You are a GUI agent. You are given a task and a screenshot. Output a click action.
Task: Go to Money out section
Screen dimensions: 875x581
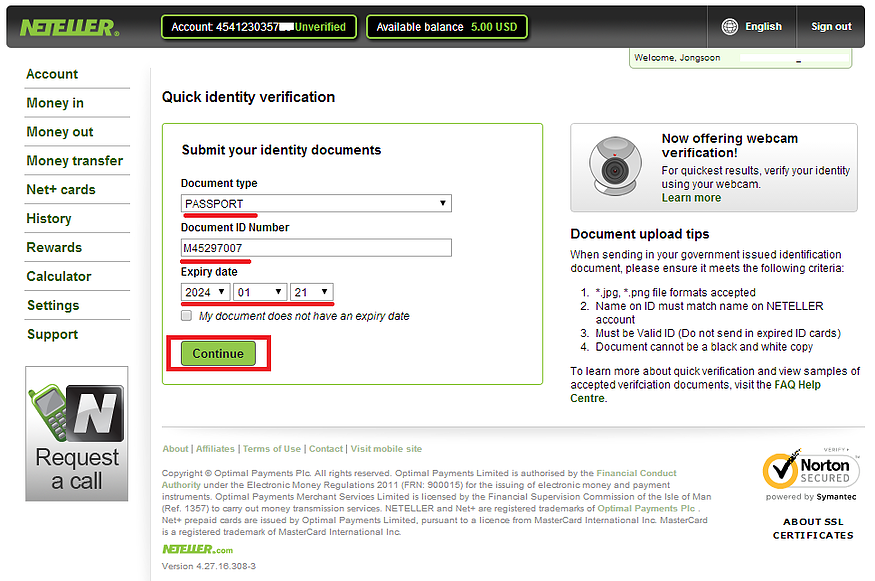[x=60, y=132]
